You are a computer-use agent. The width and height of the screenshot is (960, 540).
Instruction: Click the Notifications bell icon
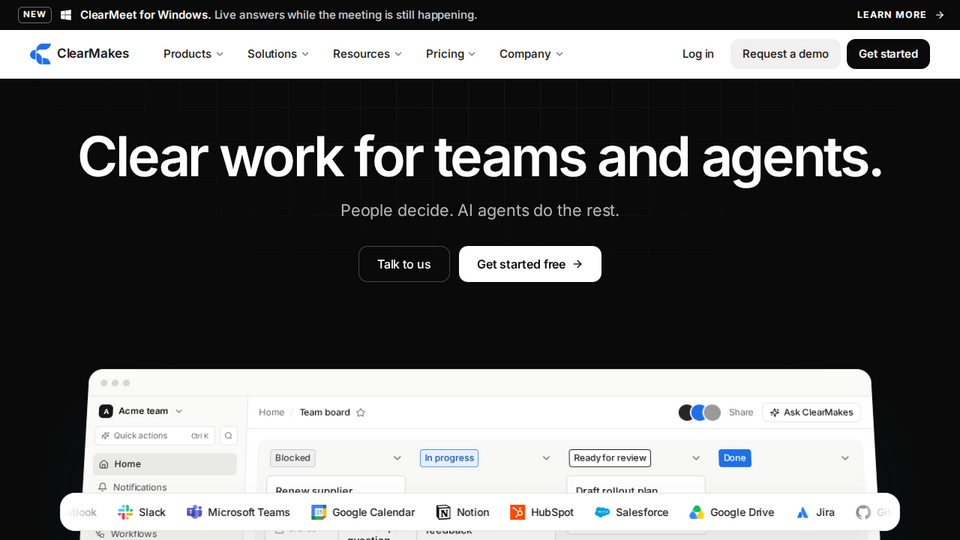tap(102, 487)
